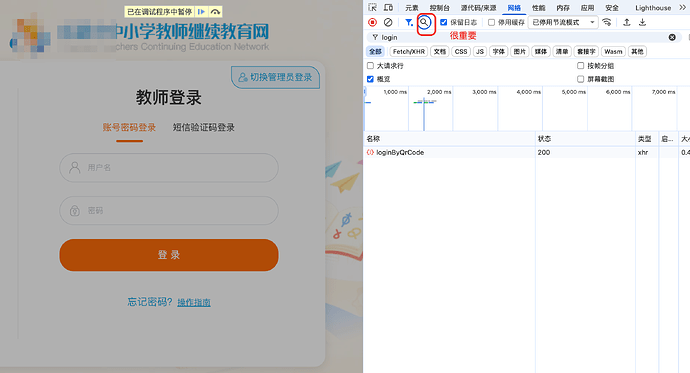Clear the network log
Viewport: 690px width, 373px height.
(388, 22)
